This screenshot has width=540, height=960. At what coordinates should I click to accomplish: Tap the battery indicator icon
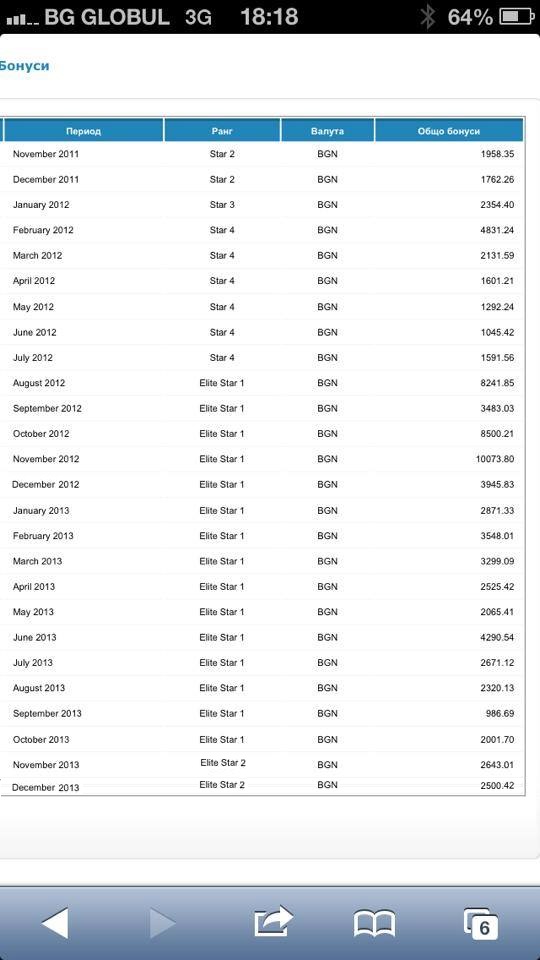[x=517, y=17]
